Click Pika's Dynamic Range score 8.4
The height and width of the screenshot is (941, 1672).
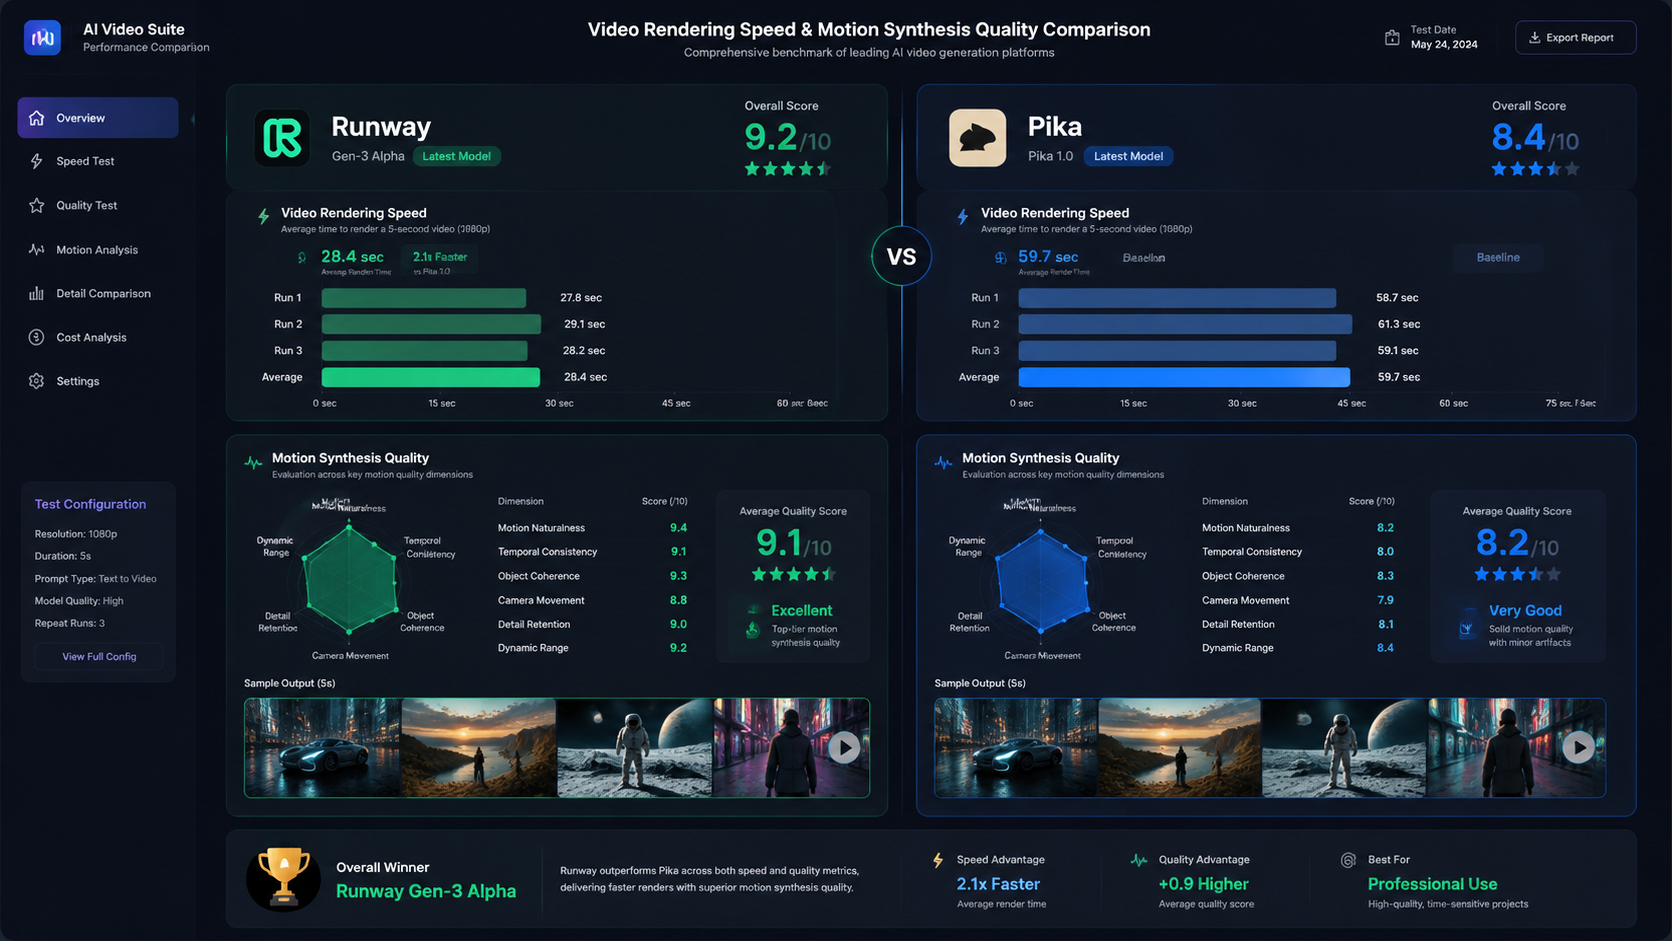1385,648
